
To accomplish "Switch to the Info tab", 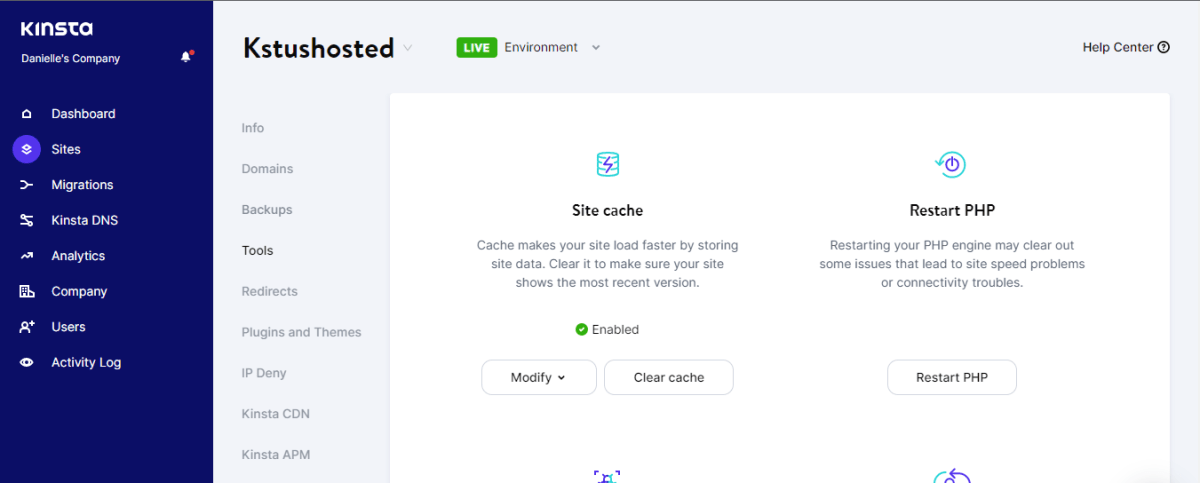I will coord(253,128).
